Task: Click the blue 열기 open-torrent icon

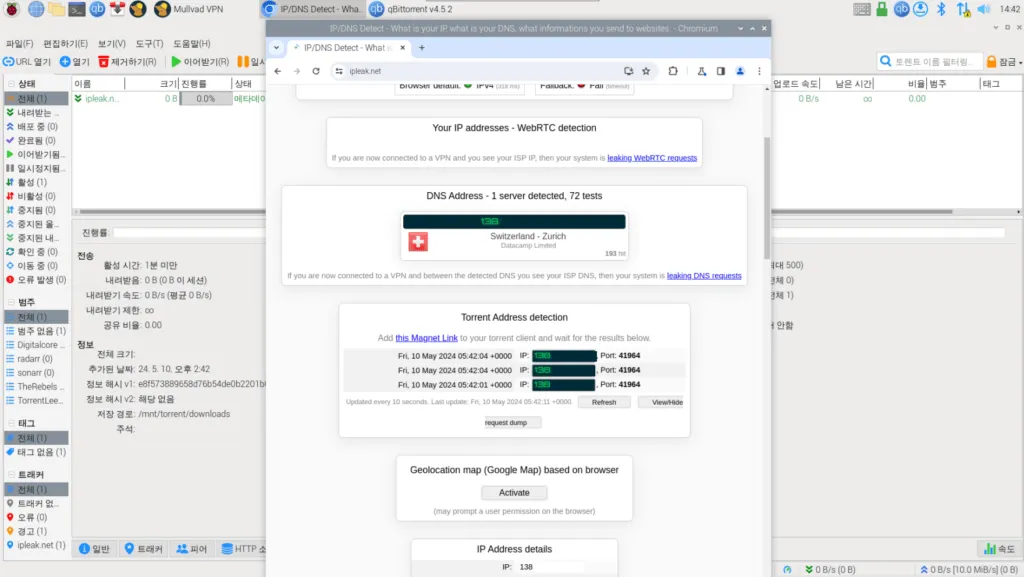Action: tap(63, 61)
